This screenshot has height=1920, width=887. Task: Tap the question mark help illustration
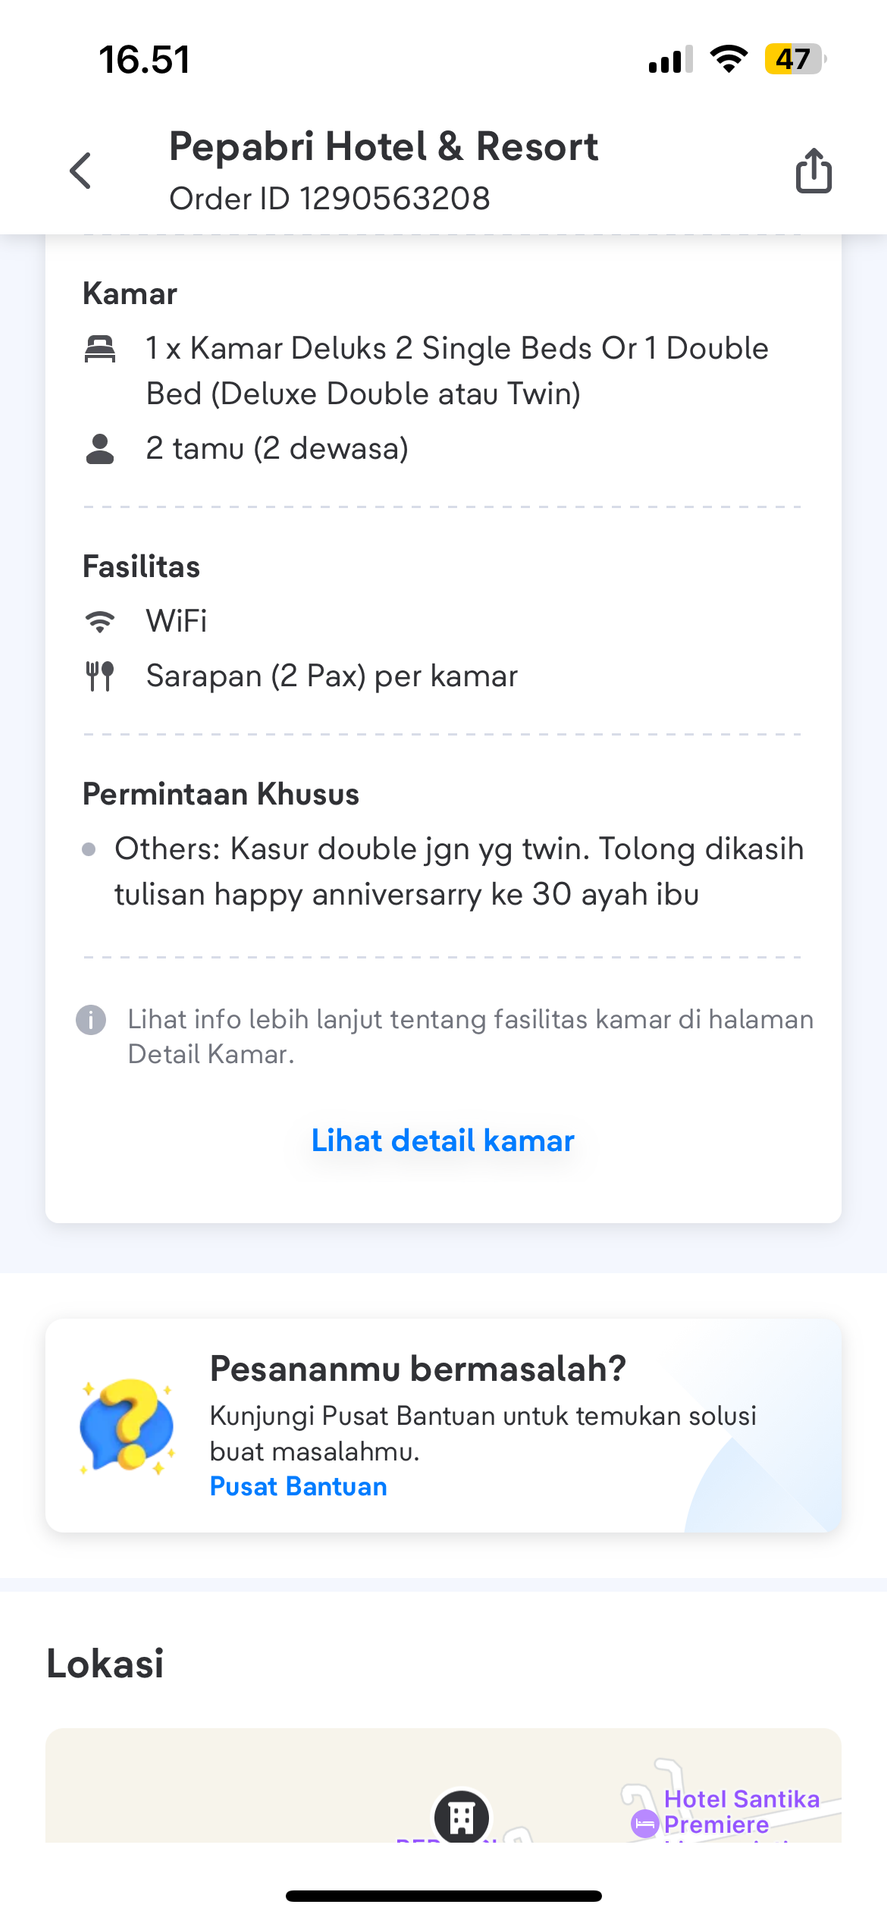pos(127,1425)
